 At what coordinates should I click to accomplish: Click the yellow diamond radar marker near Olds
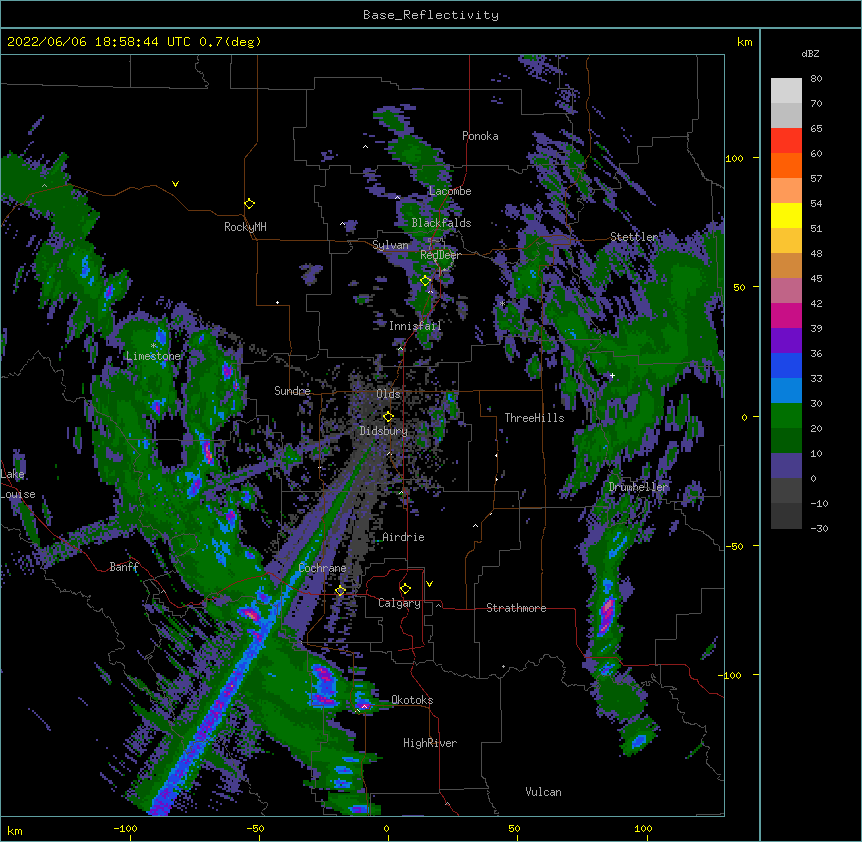(388, 417)
